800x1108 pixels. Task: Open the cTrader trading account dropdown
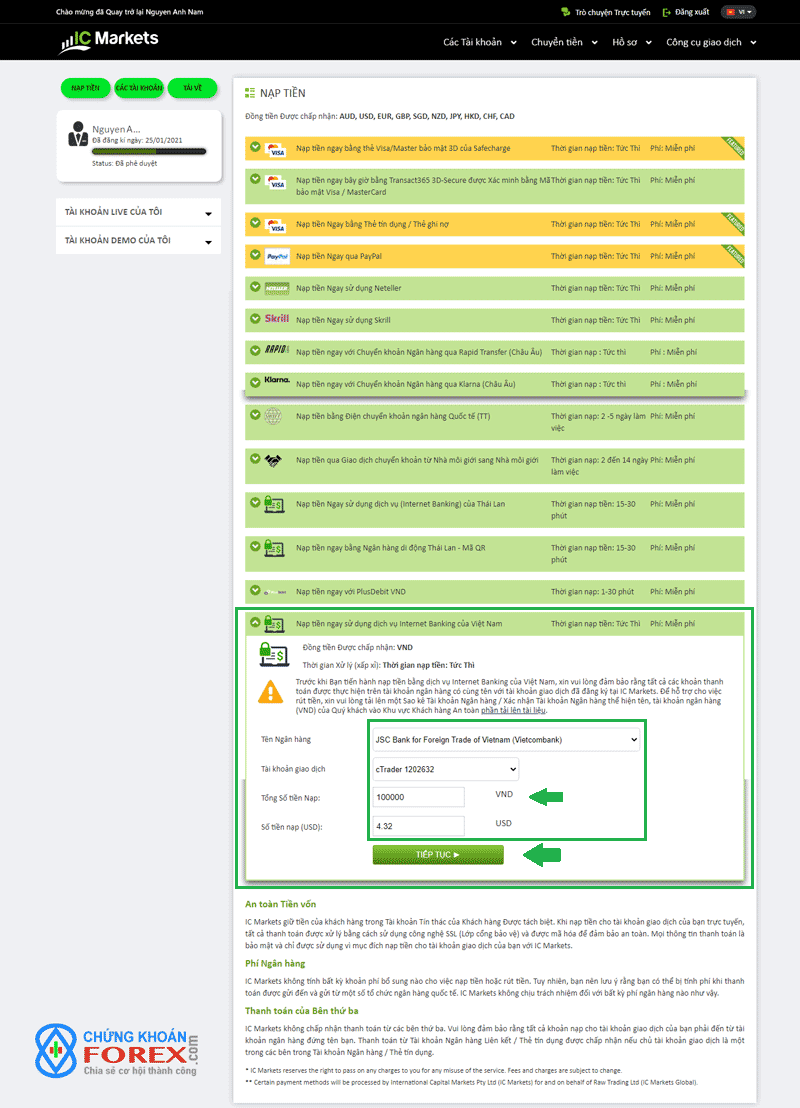tap(445, 769)
